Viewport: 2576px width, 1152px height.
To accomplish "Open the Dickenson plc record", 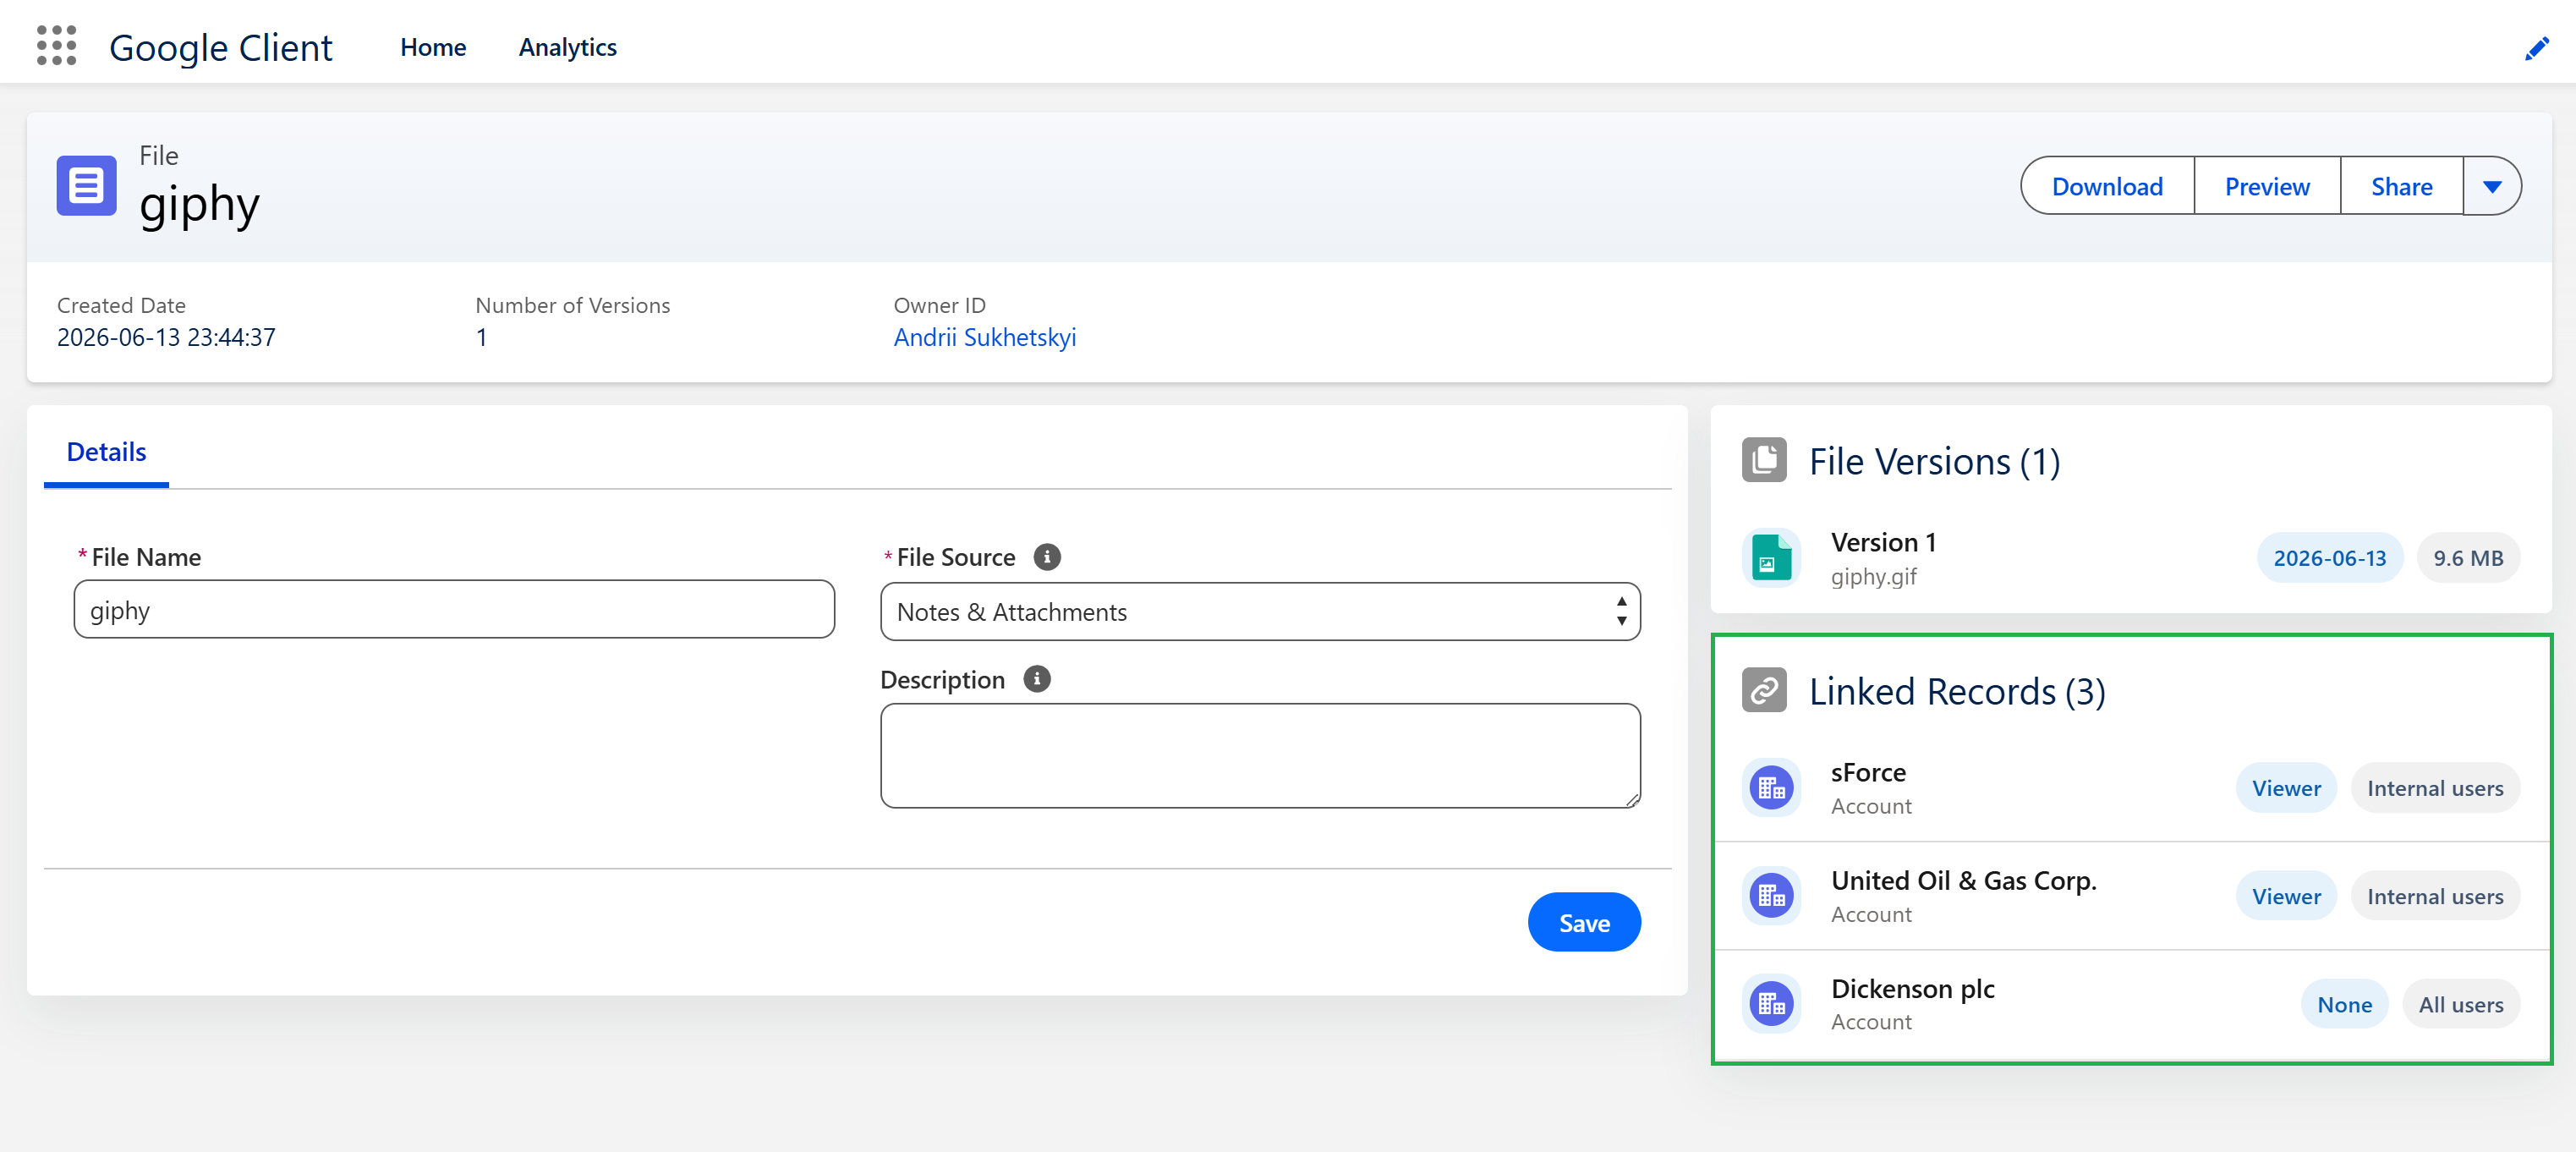I will click(1912, 988).
